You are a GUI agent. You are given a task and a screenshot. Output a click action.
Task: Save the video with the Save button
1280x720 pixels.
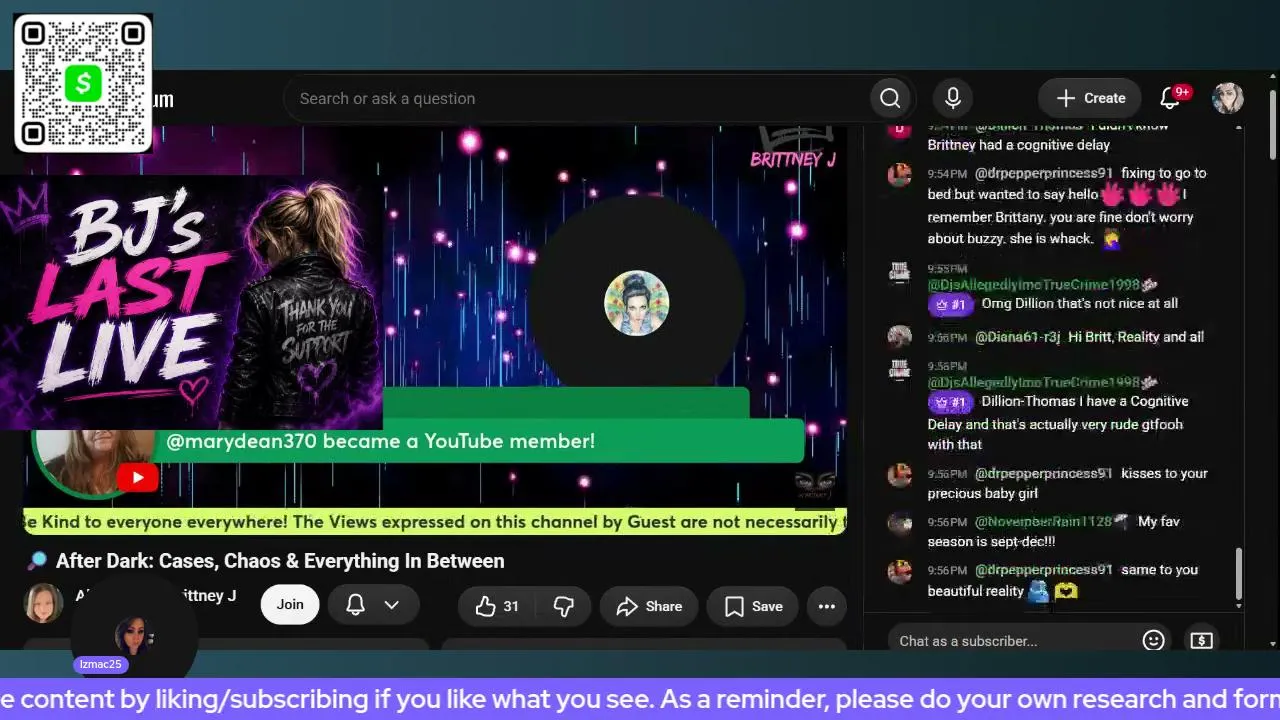click(x=754, y=606)
